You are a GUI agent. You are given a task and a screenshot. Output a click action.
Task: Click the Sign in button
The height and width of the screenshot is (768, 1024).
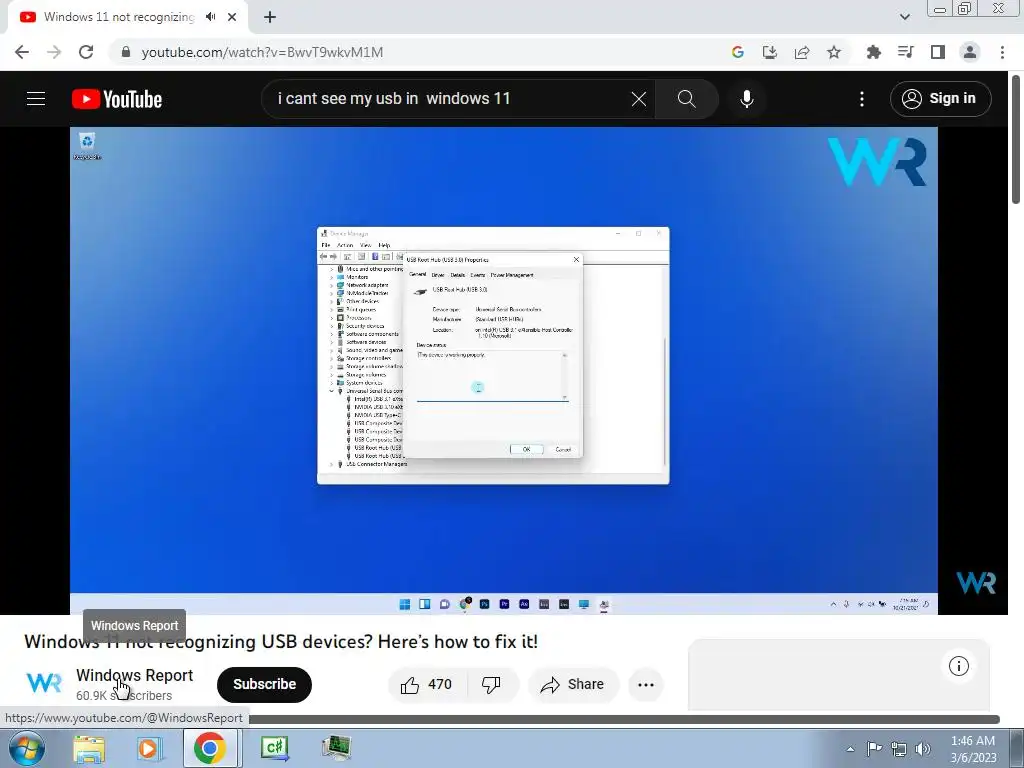click(940, 99)
